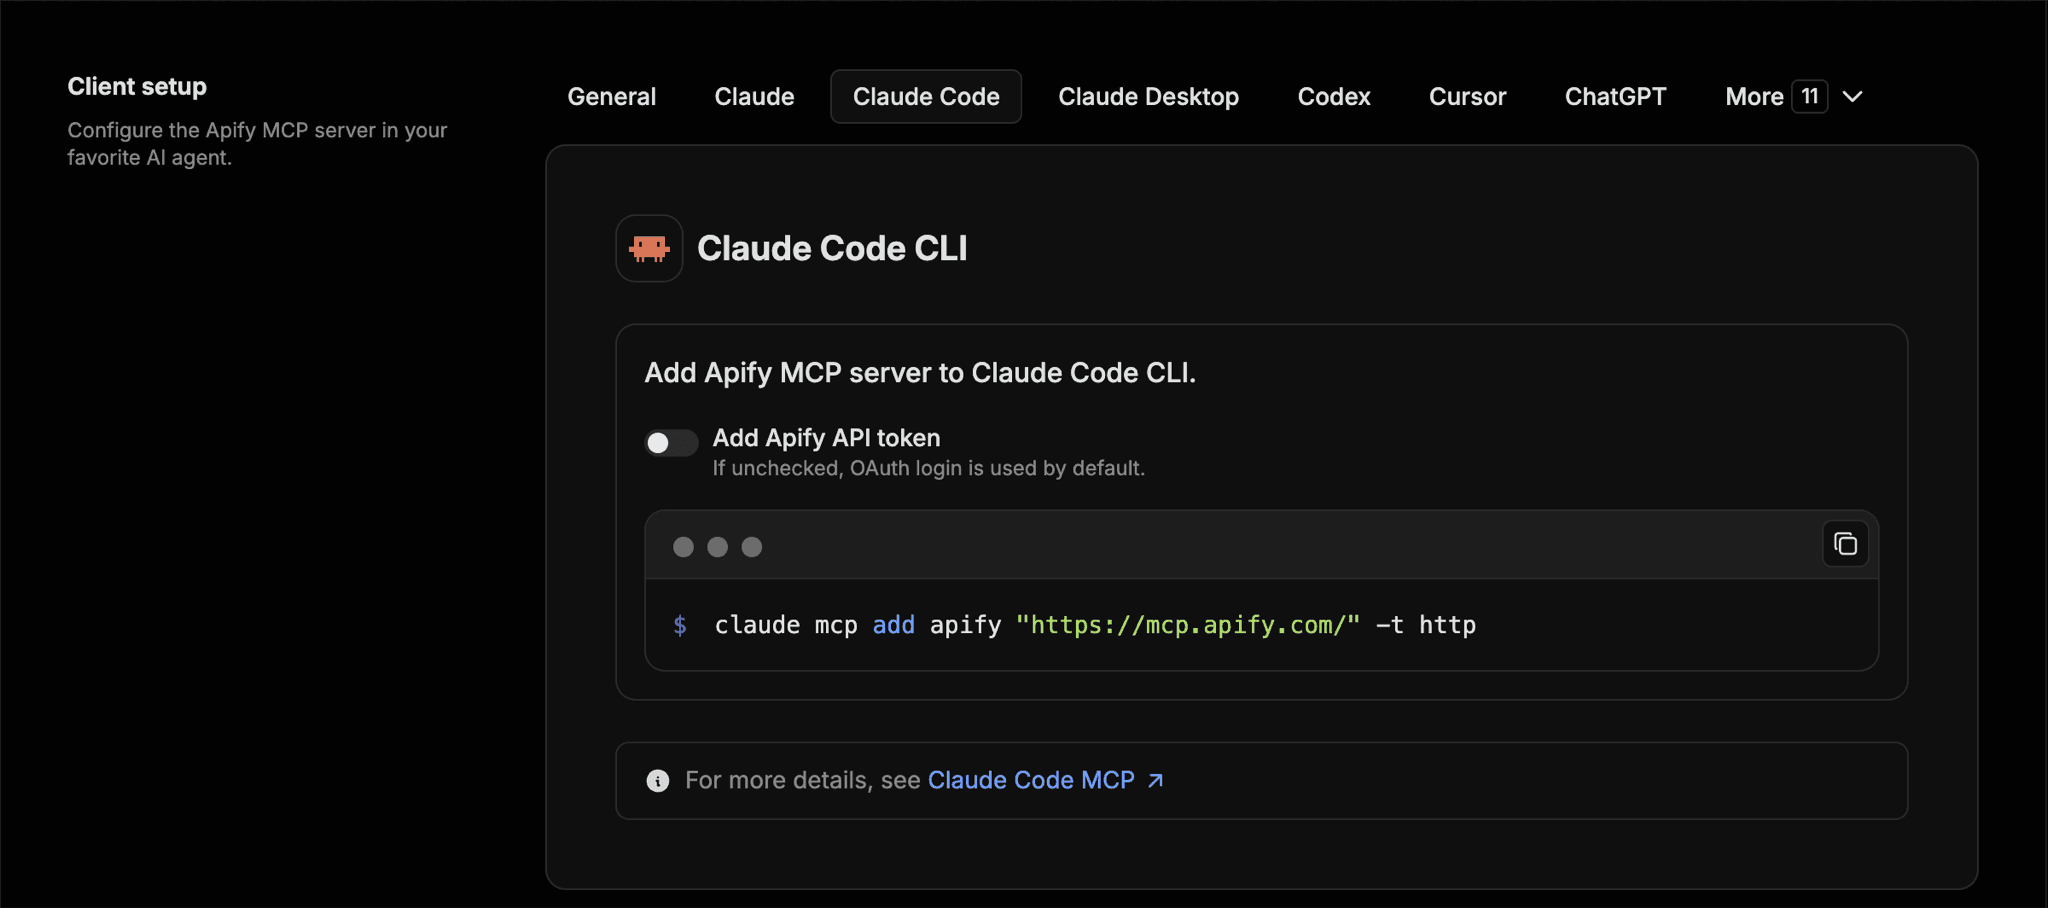Click the Claude Code CLI pixel robot icon
Screen dimensions: 2048x908
(x=649, y=248)
